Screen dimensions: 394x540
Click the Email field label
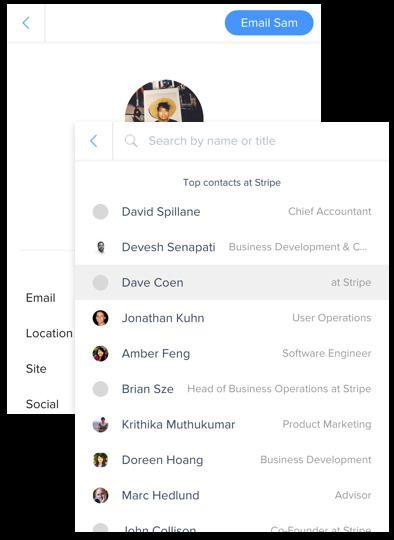pyautogui.click(x=41, y=298)
